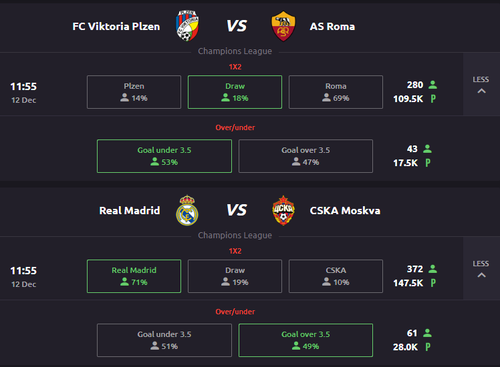
Task: Select Draw 18% in Plzen-Roma match
Action: [235, 92]
